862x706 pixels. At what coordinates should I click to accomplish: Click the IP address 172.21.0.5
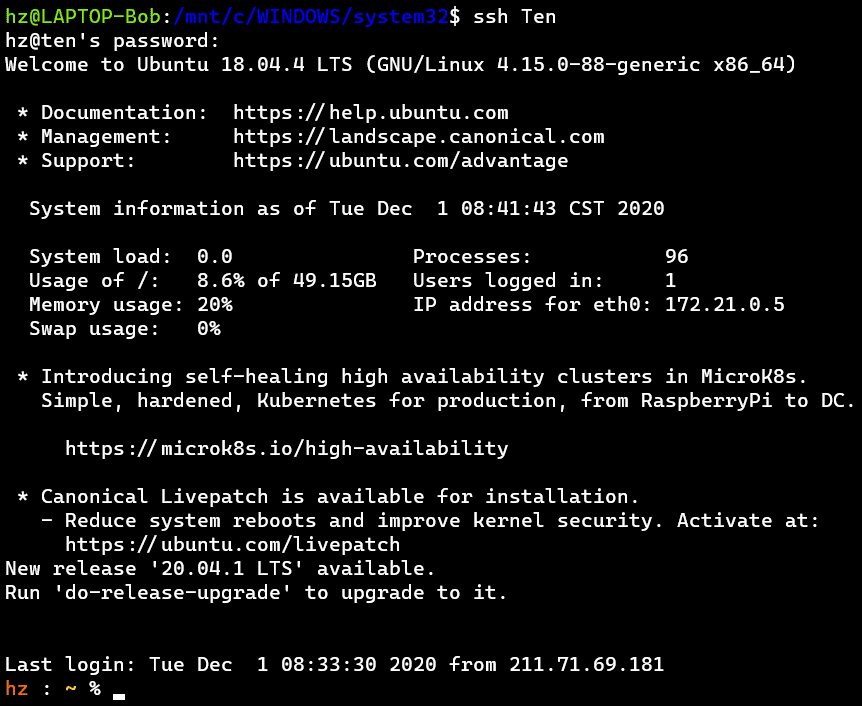pyautogui.click(x=725, y=305)
